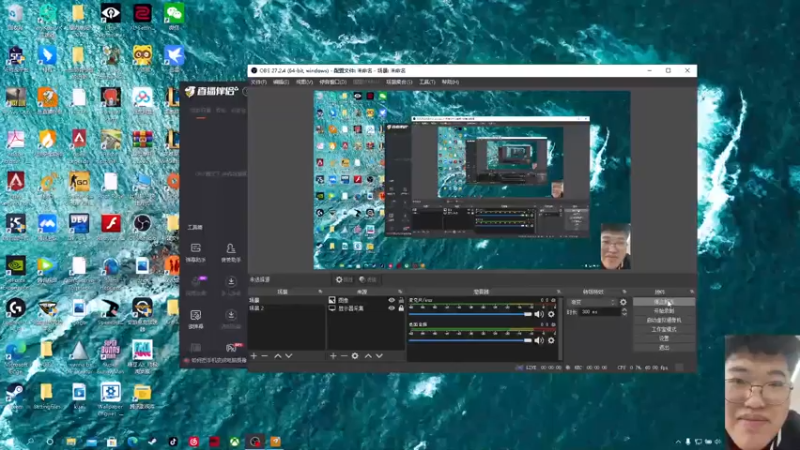Open the 文件(F) menu in OBS

pyautogui.click(x=258, y=82)
